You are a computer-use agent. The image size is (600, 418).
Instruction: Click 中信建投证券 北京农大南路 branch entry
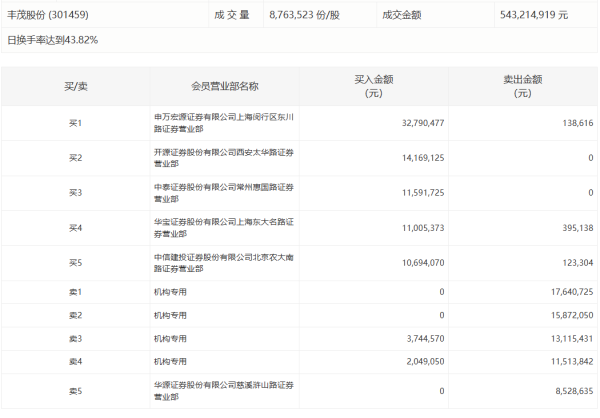[x=220, y=262]
